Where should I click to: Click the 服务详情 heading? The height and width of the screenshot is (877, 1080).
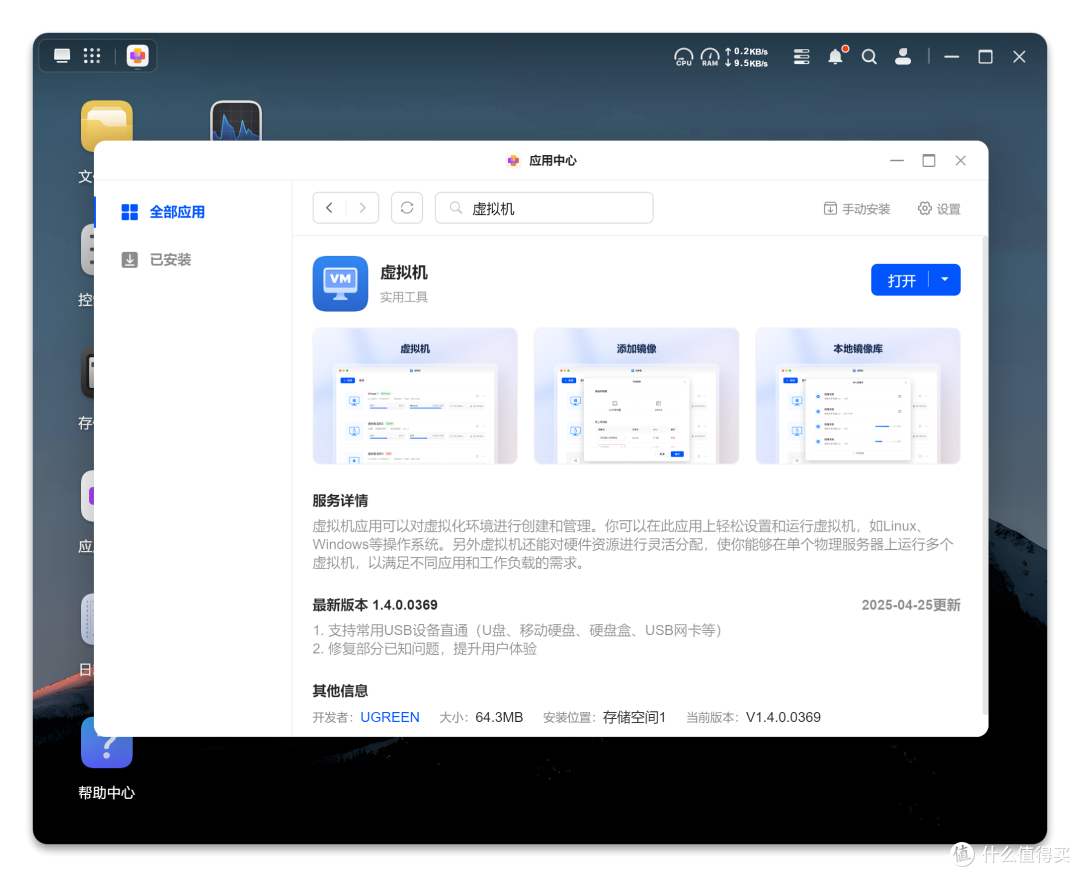tap(340, 501)
